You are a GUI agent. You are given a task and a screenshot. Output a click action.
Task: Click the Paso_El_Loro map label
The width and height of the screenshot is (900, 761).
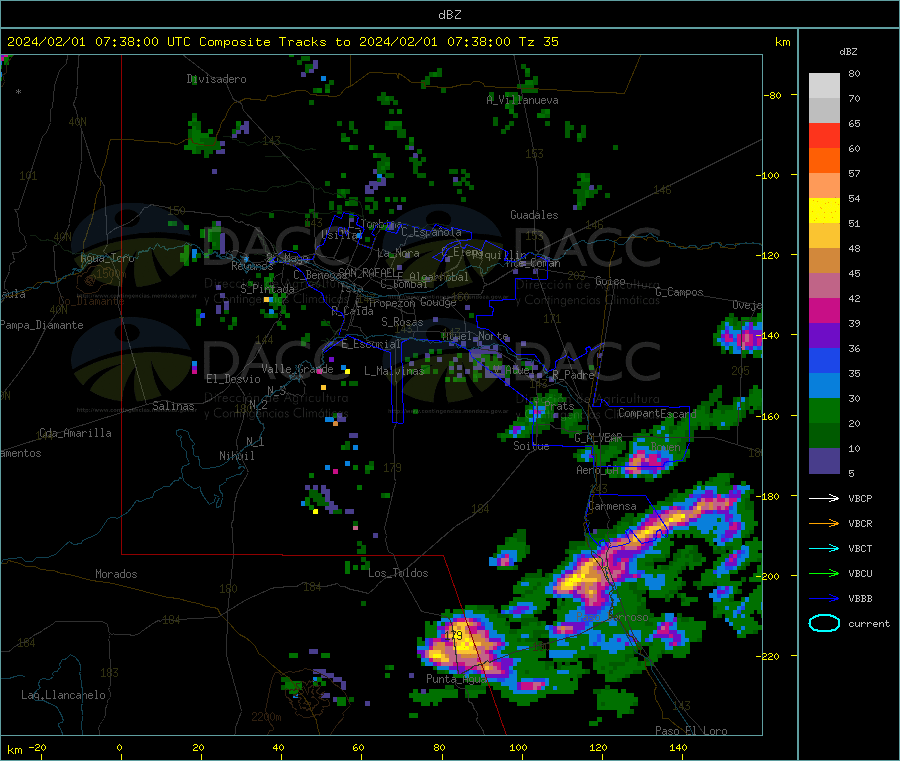click(691, 731)
